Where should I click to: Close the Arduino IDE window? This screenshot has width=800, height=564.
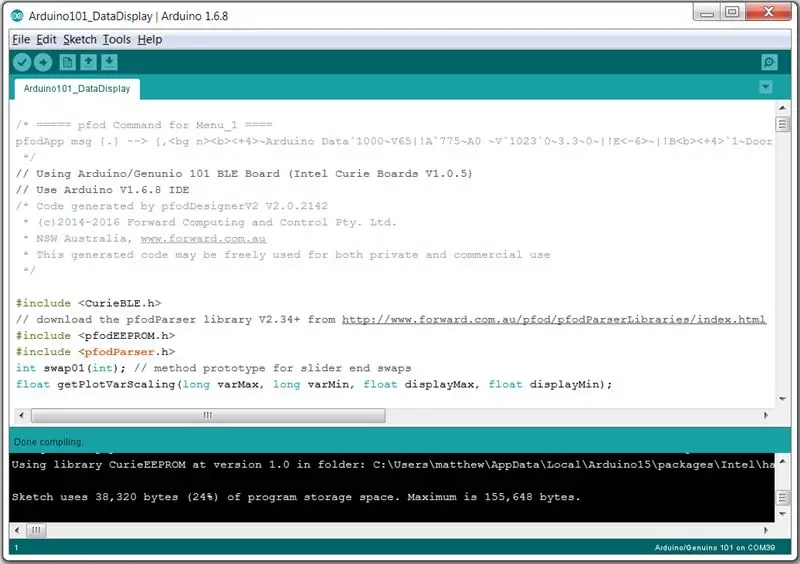[x=768, y=12]
